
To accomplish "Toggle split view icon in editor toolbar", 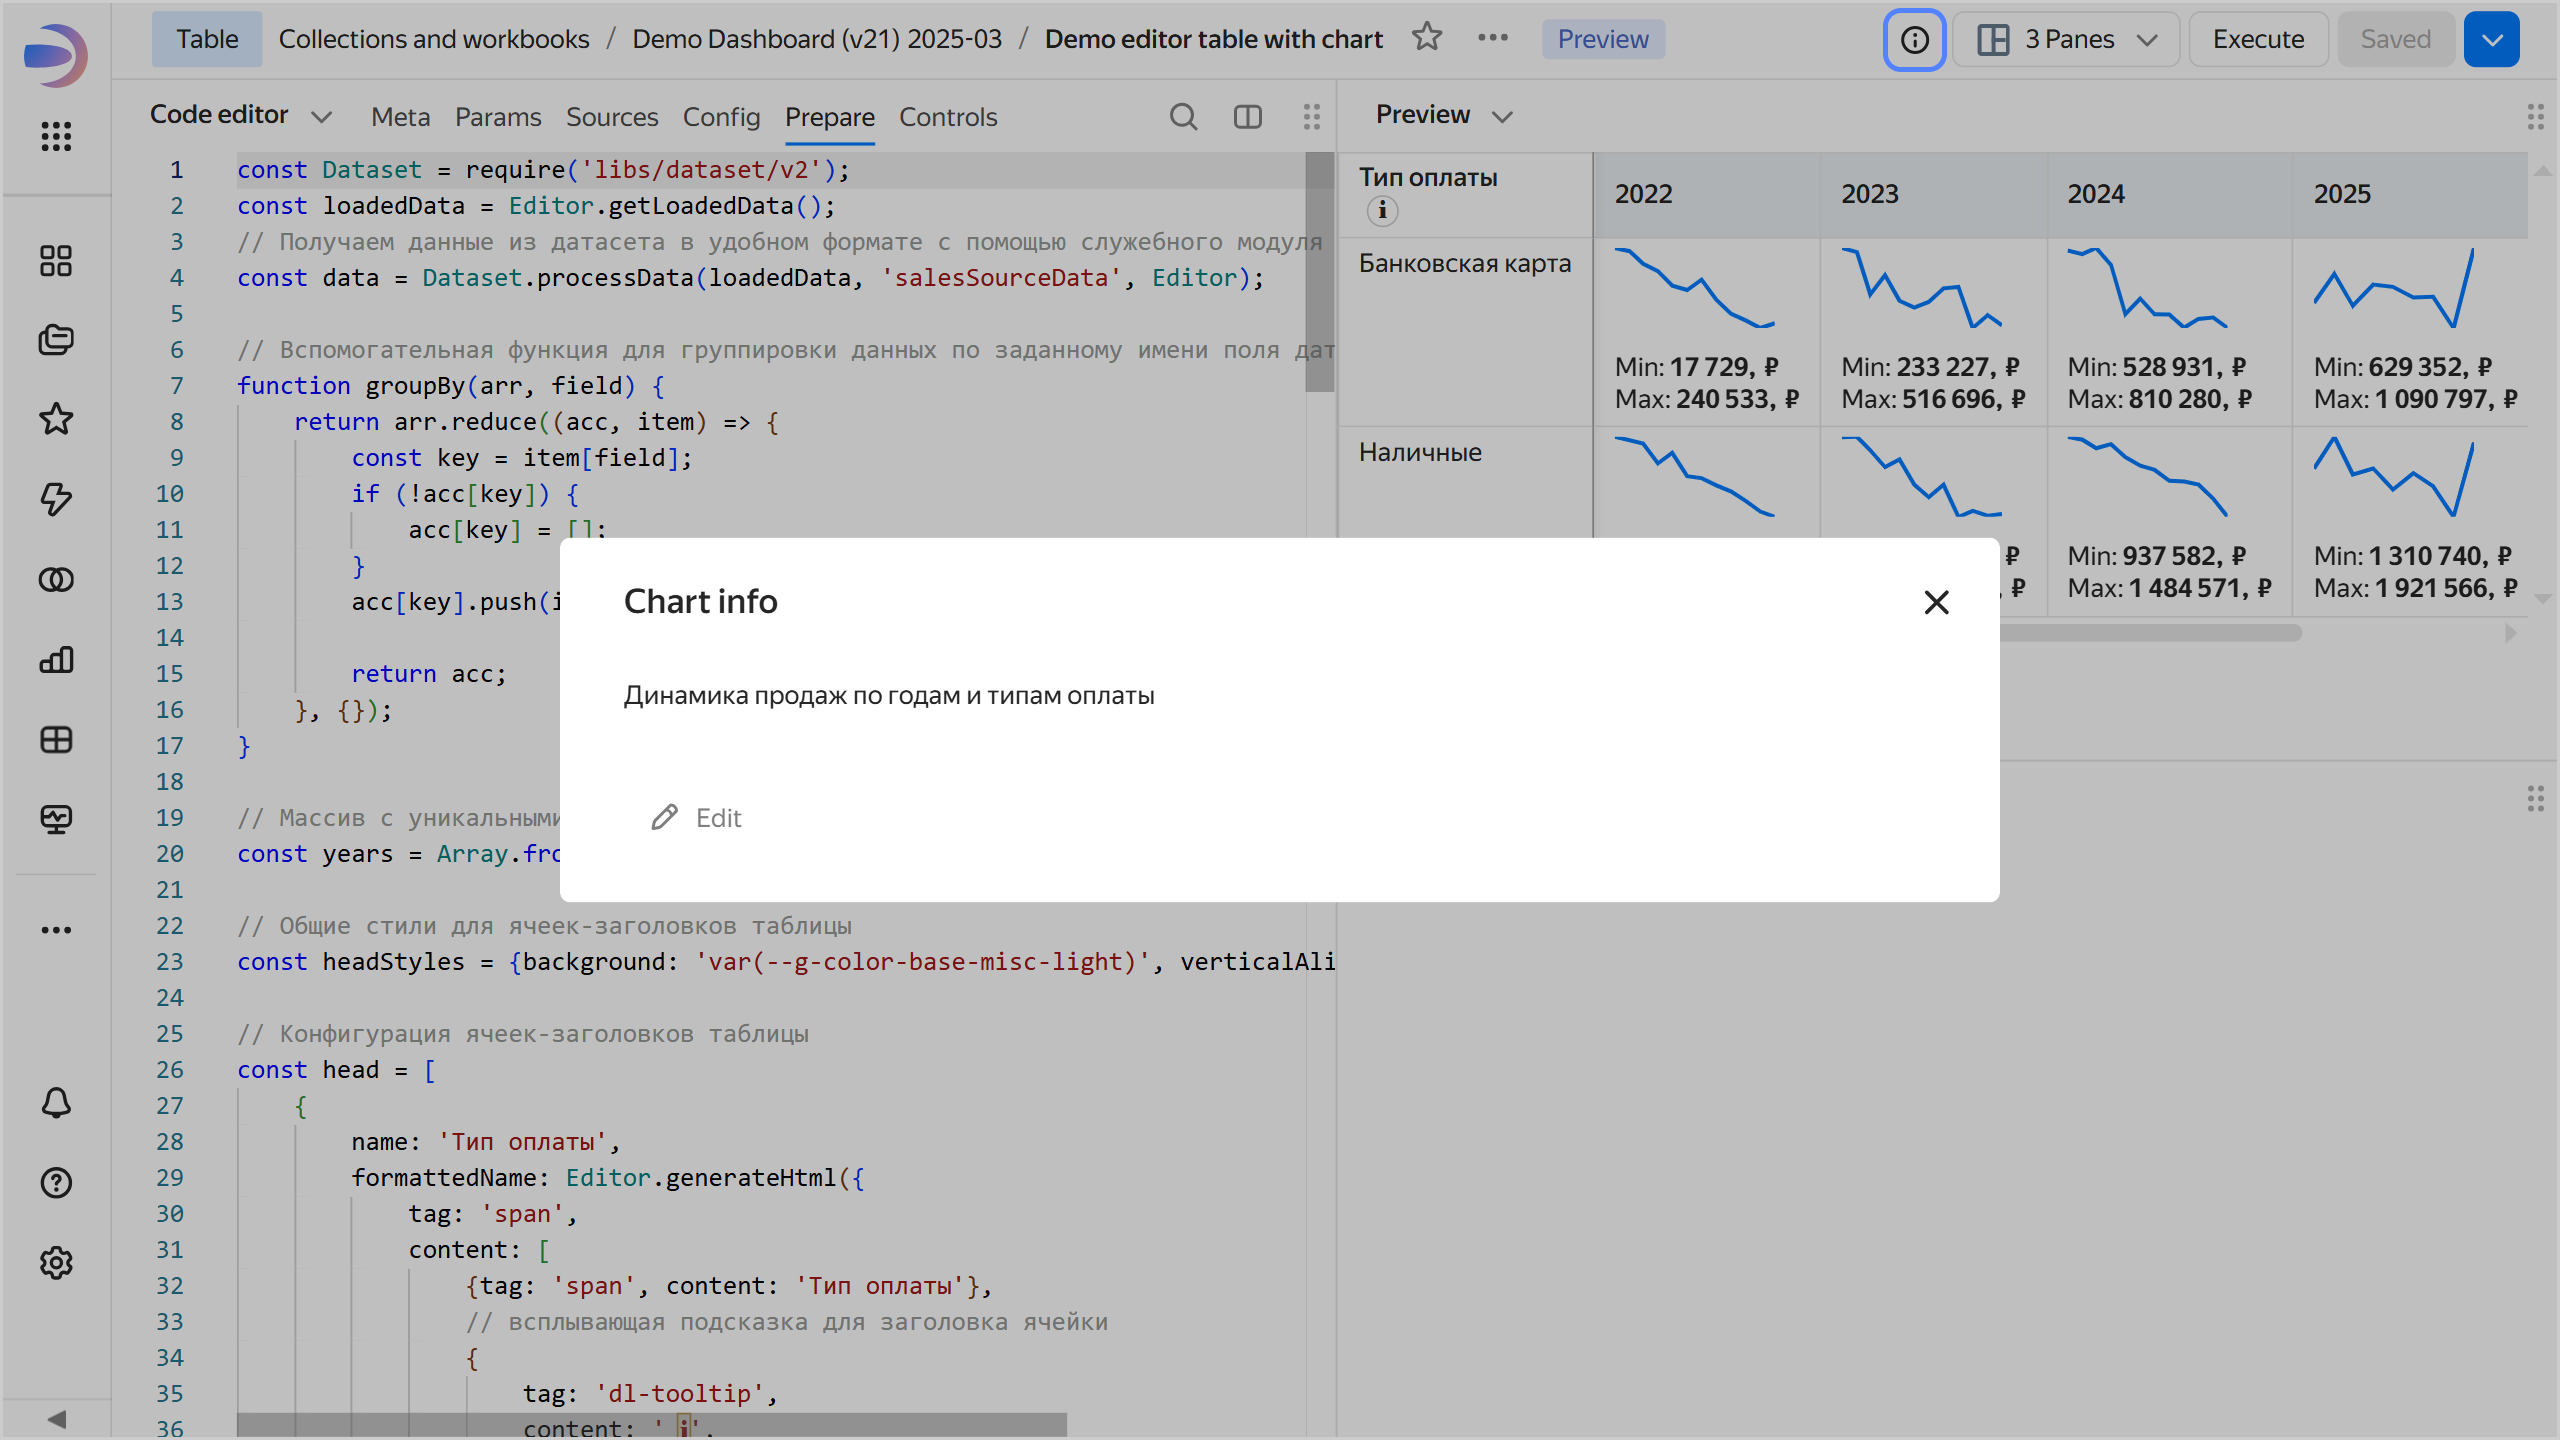I will coord(1247,117).
